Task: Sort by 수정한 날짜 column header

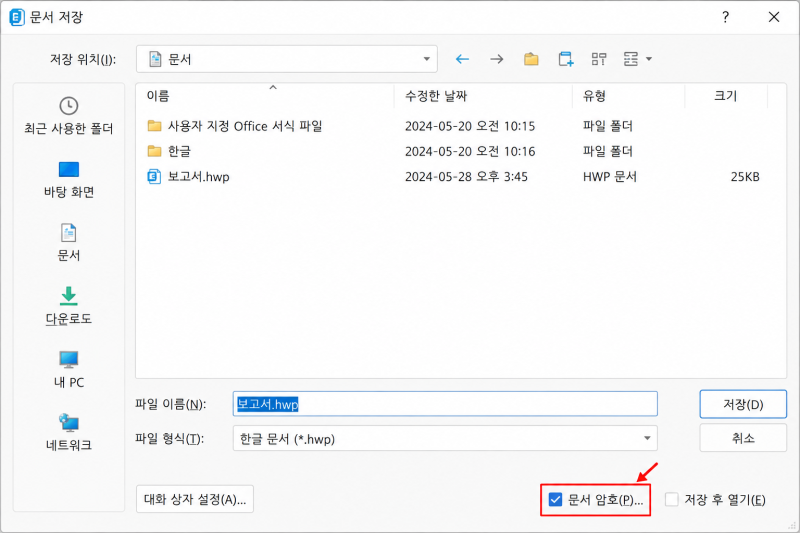Action: (x=483, y=96)
